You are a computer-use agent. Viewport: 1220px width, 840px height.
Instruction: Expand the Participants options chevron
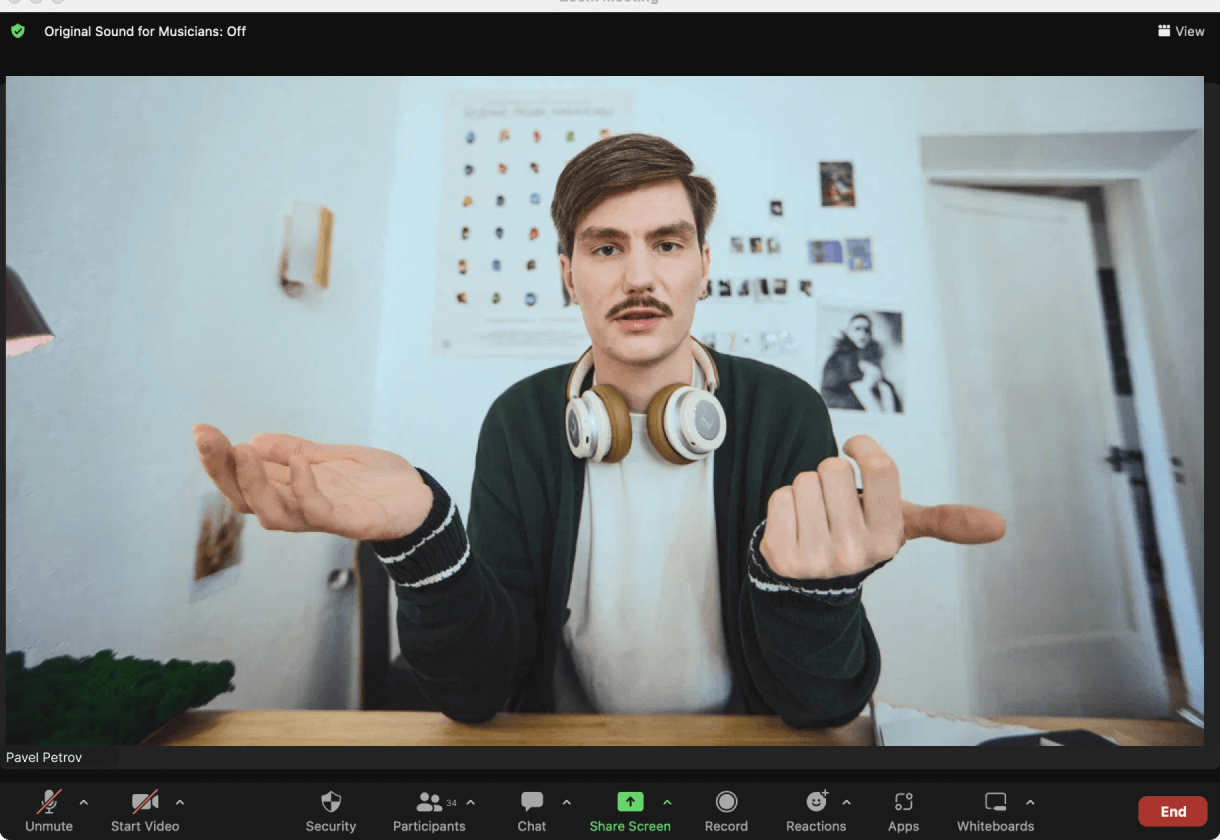click(471, 802)
